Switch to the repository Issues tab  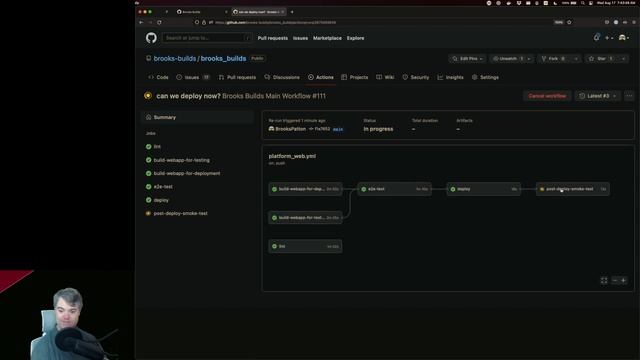click(193, 77)
